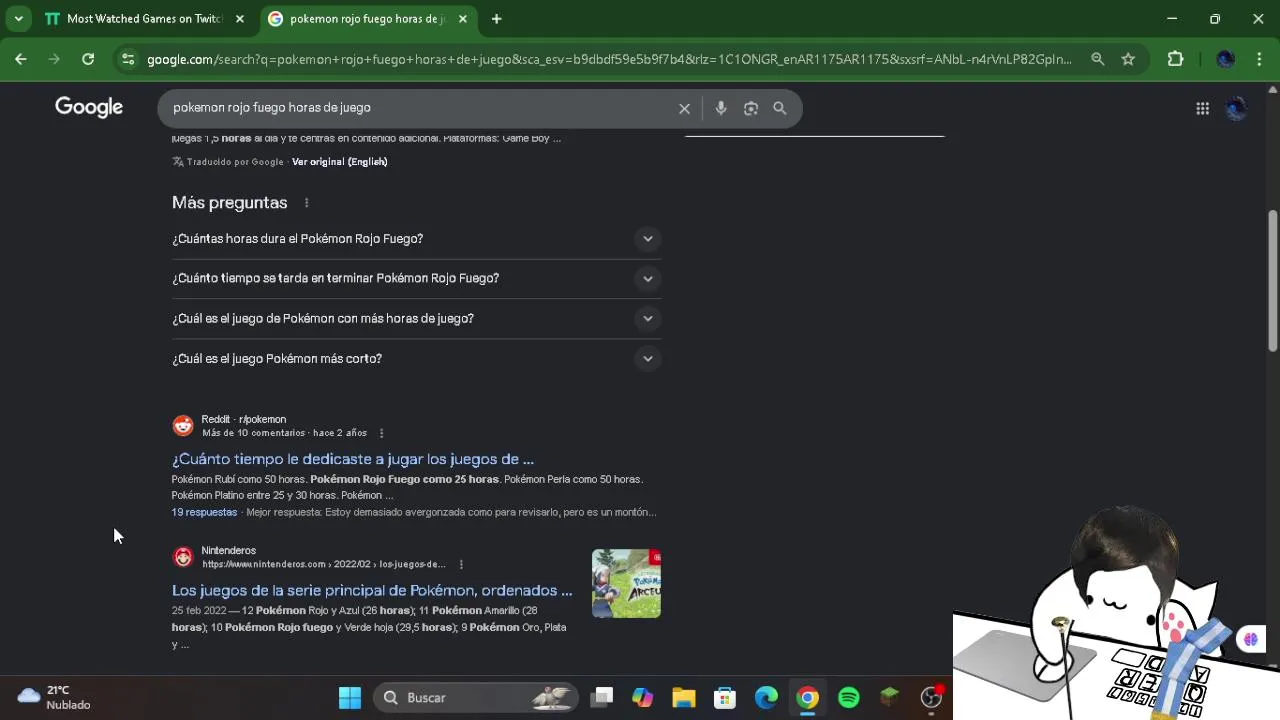
Task: Search by image with Google Lens
Action: coord(751,108)
